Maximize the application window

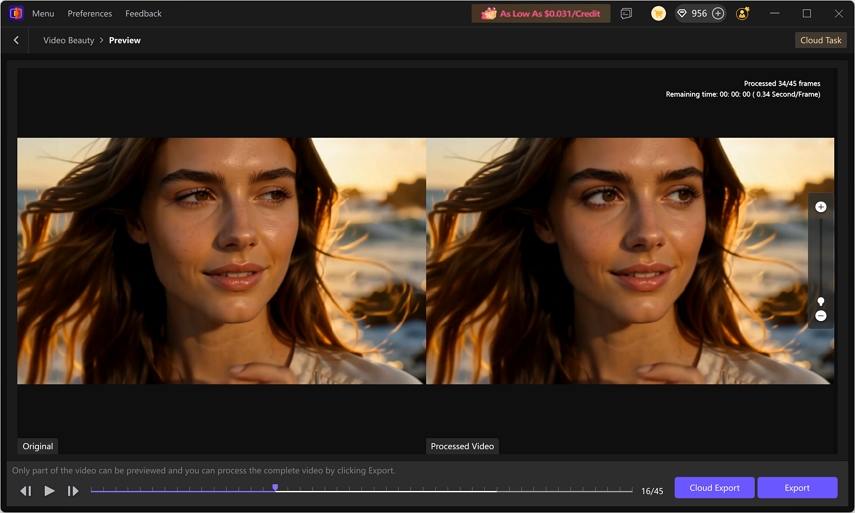806,14
